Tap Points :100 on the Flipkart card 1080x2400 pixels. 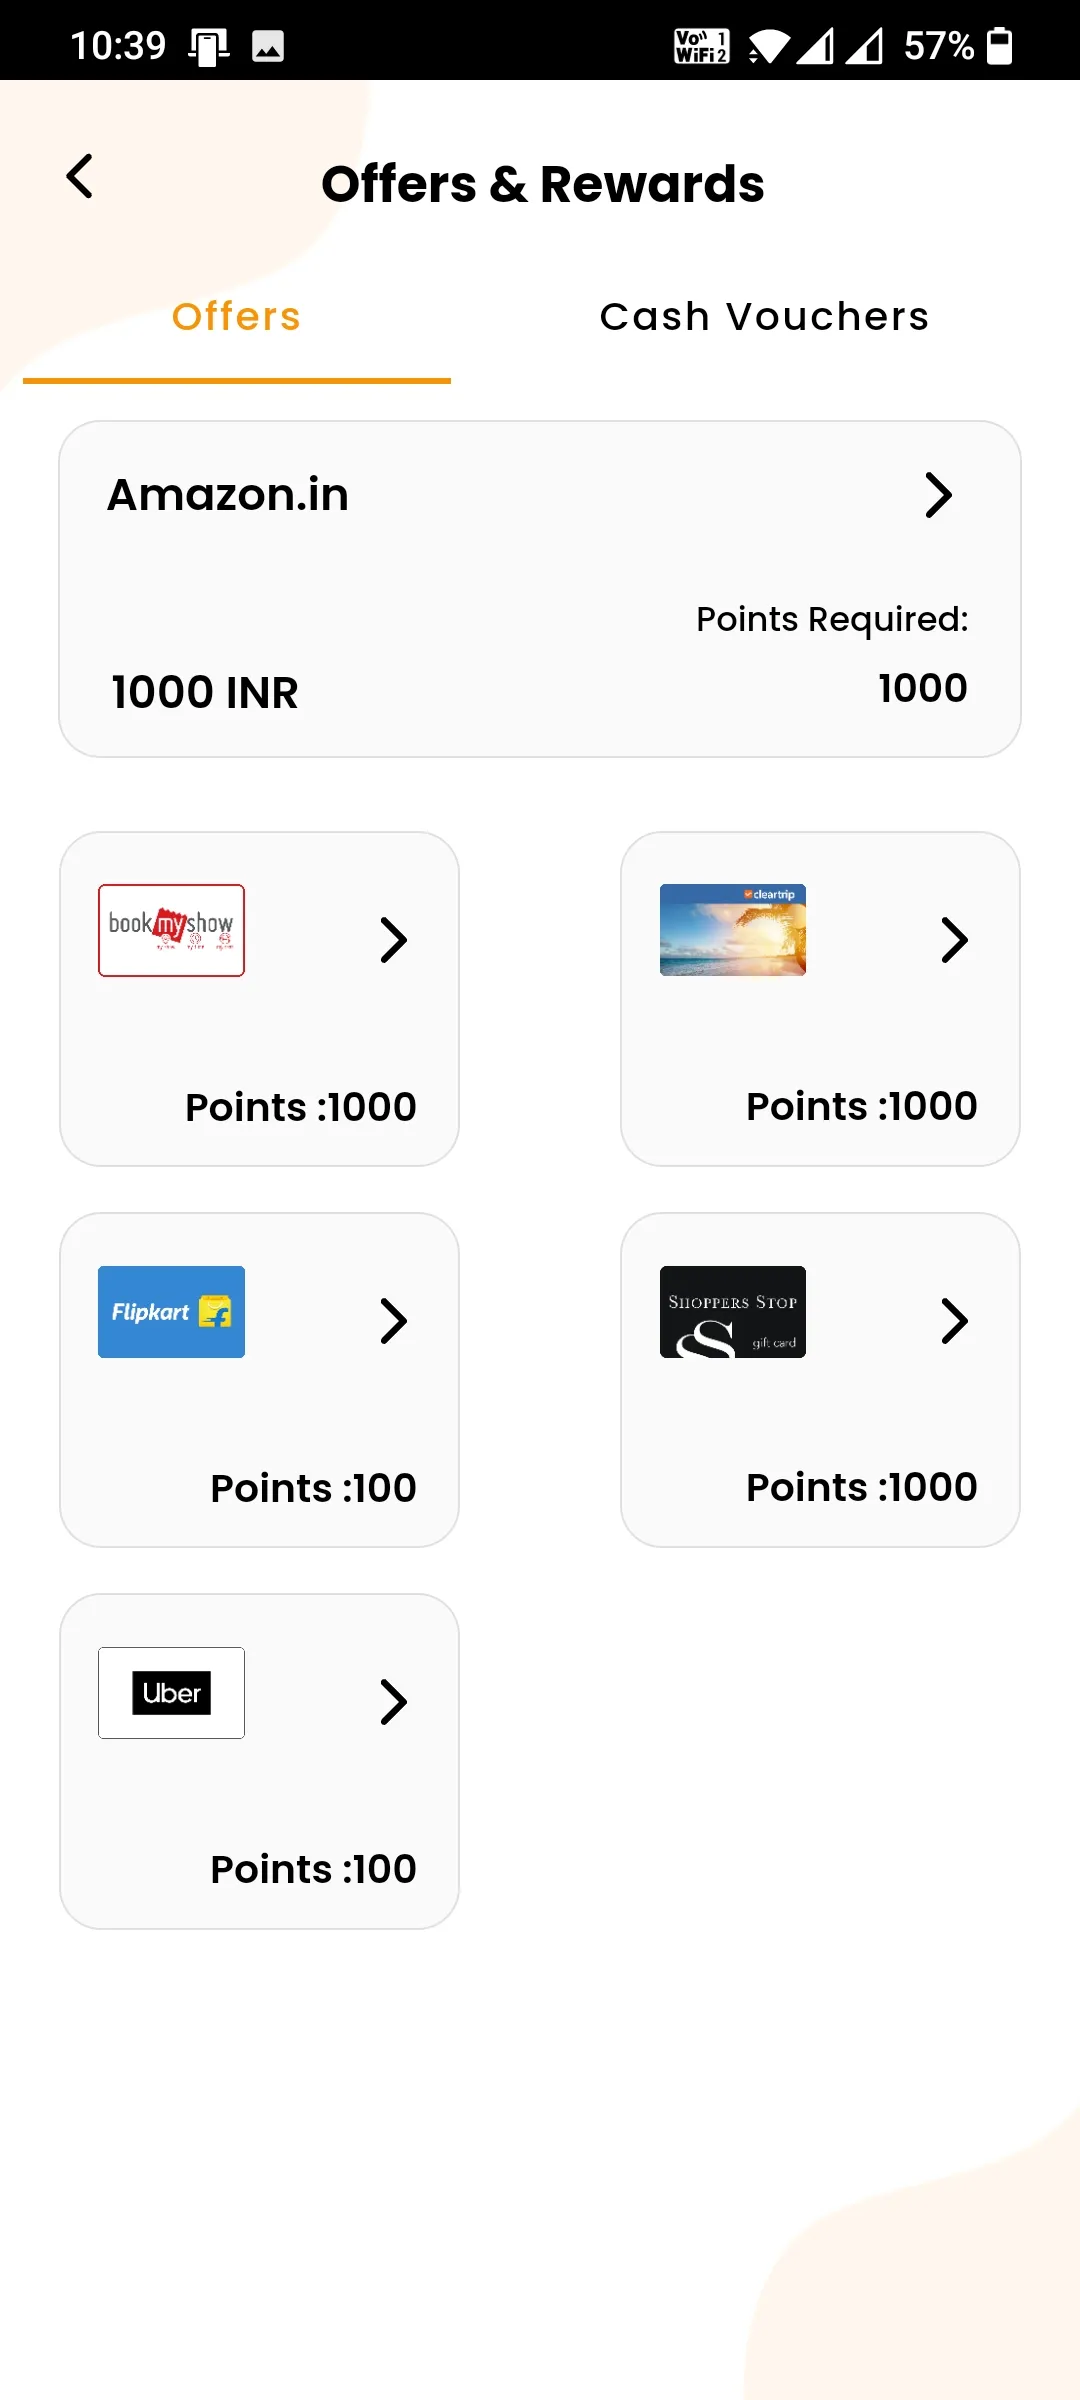coord(313,1488)
